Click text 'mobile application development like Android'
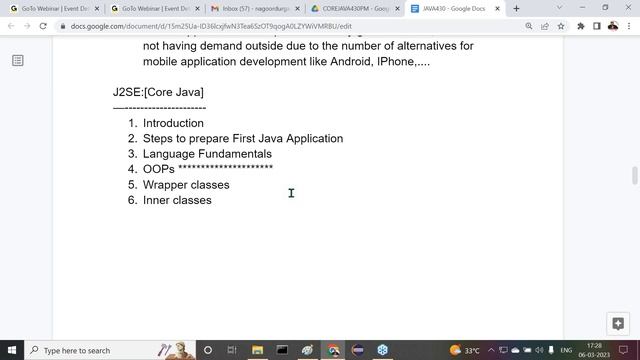640x360 pixels. (258, 62)
